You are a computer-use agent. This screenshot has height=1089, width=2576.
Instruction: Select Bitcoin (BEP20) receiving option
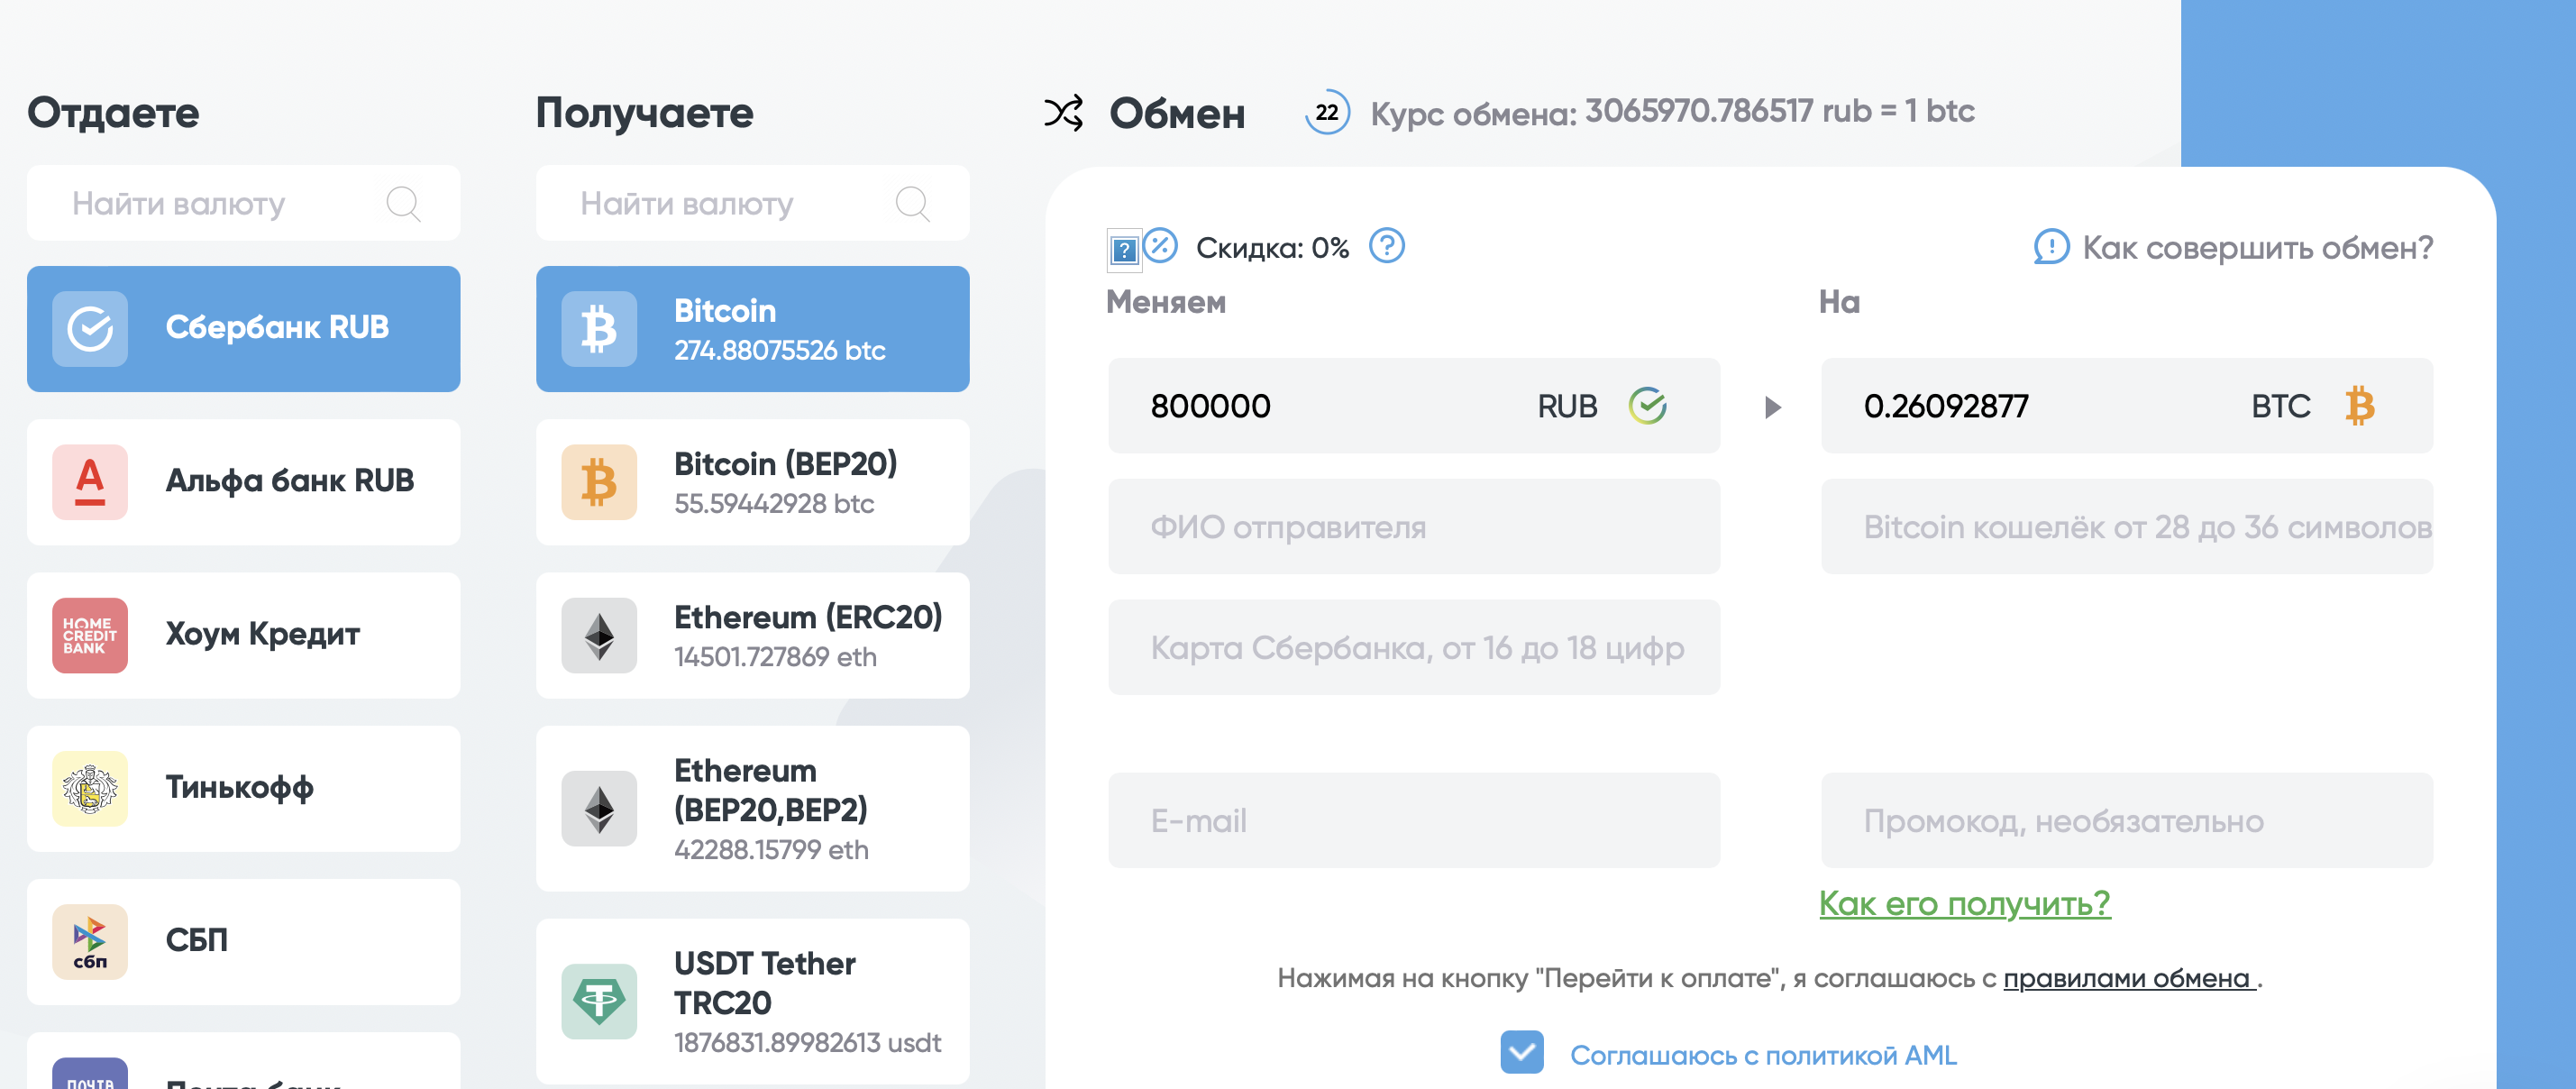[753, 481]
